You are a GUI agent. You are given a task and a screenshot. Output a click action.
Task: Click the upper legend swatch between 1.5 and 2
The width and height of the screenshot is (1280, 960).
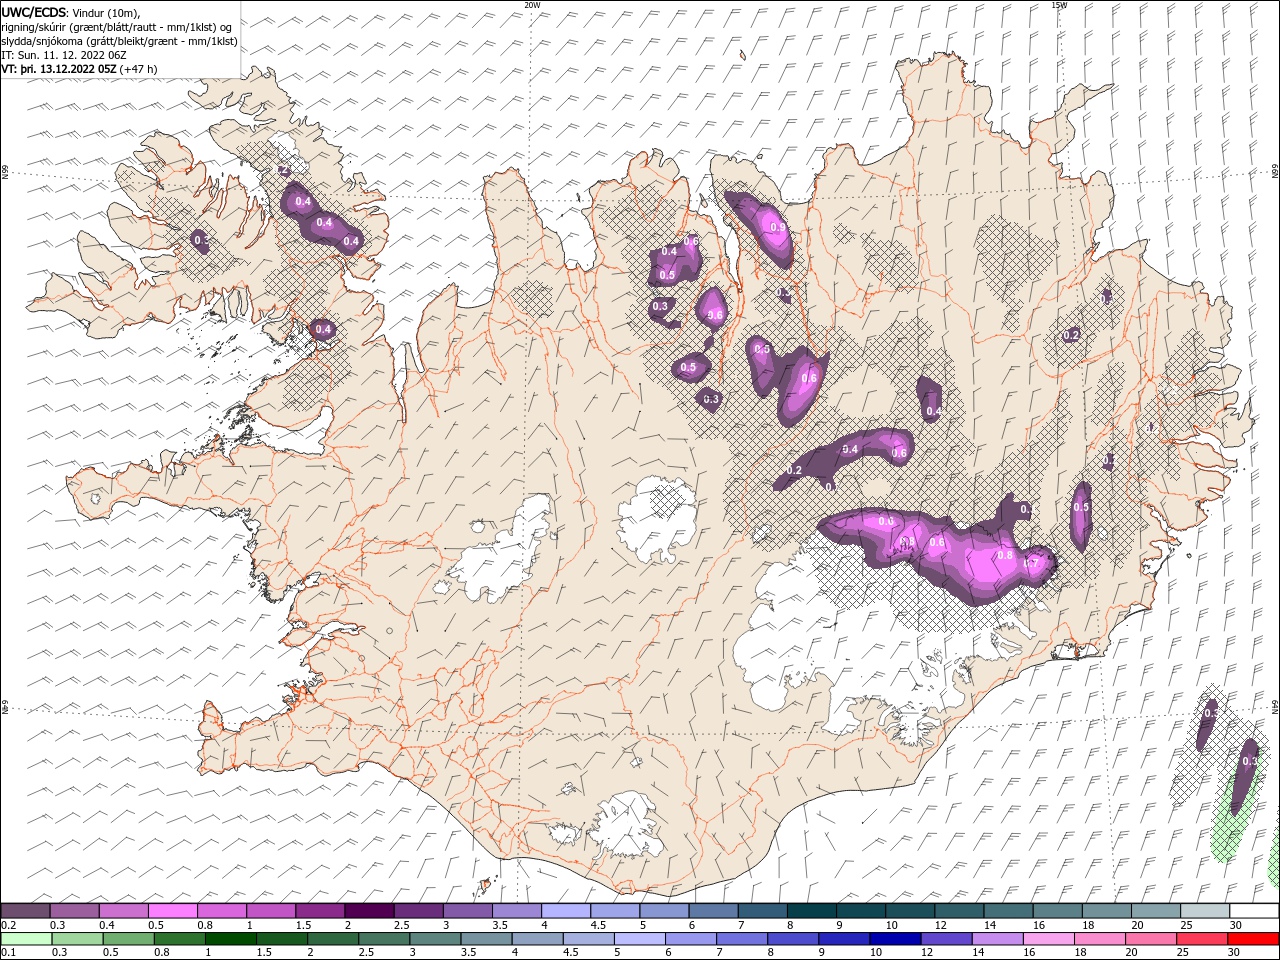coord(320,911)
